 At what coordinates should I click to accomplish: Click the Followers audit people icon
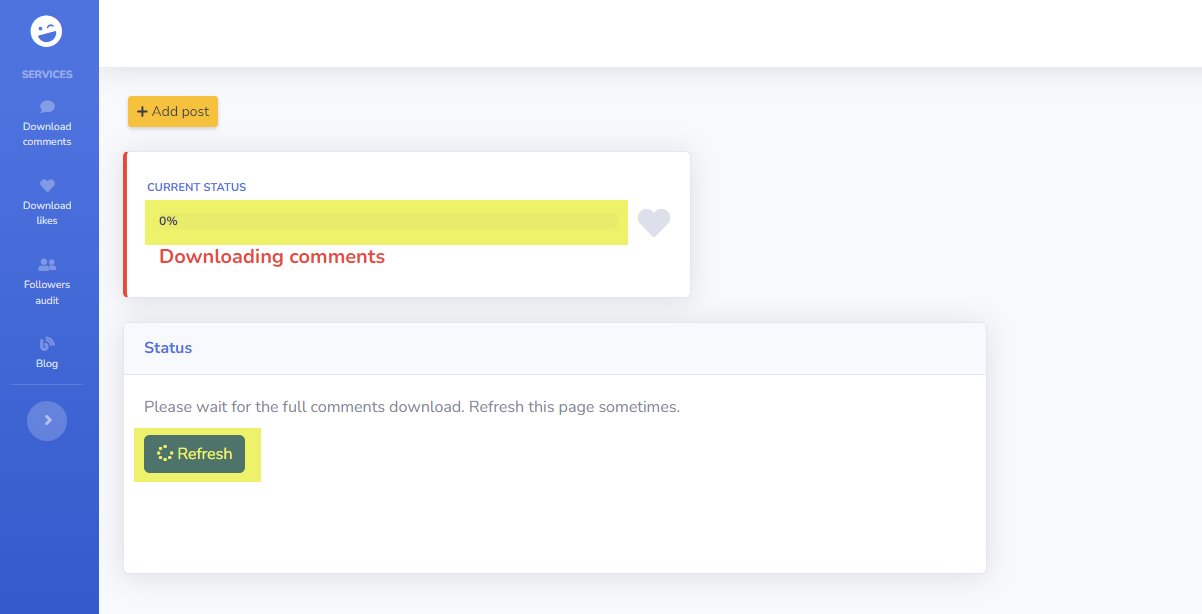coord(47,265)
